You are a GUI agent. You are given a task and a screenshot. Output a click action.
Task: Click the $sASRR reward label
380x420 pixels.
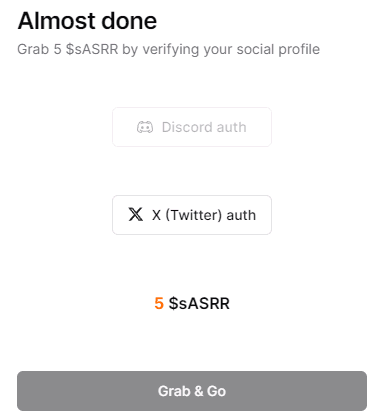tap(199, 303)
